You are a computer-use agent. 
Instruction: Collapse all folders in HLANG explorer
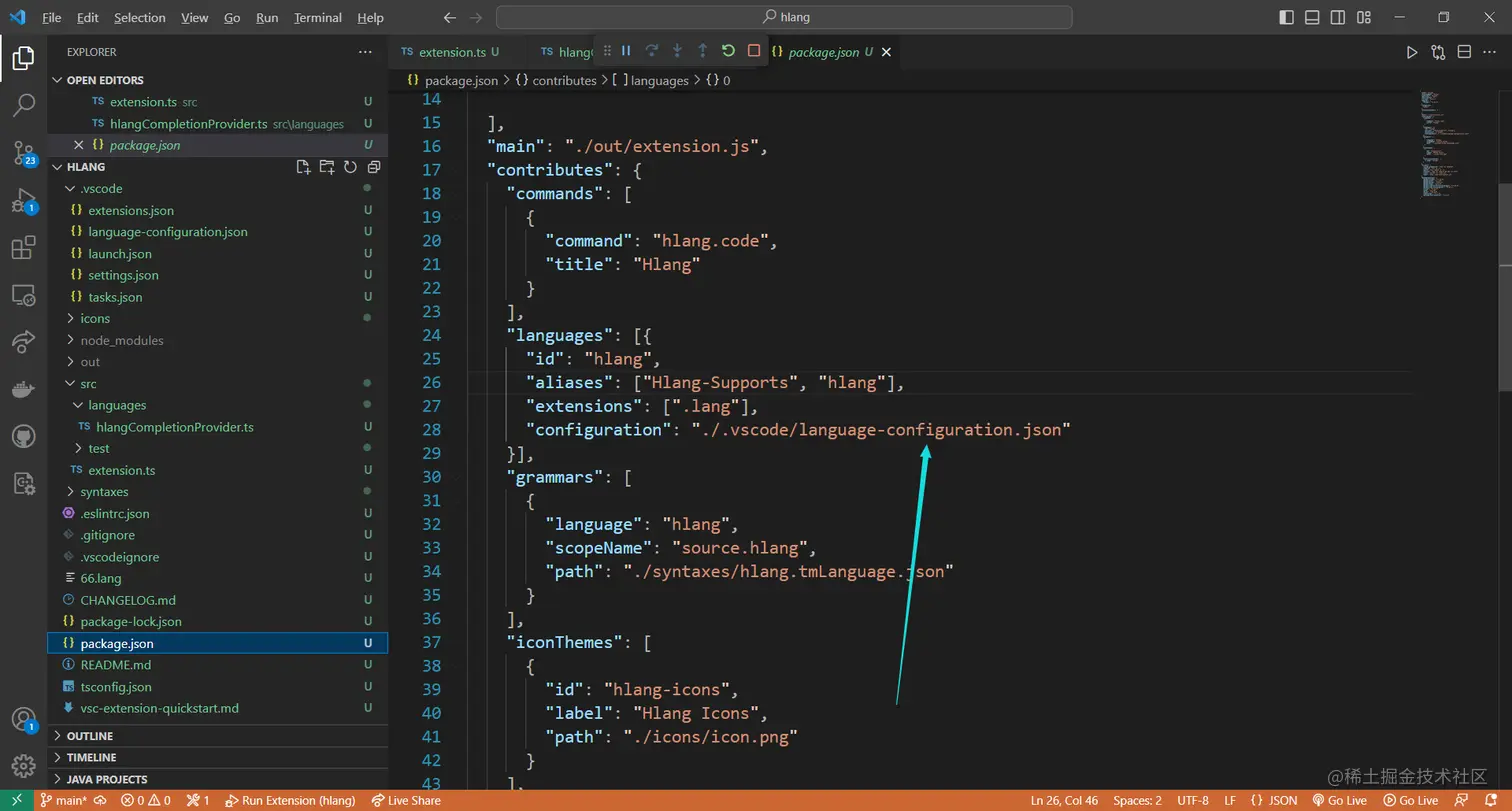(x=373, y=167)
